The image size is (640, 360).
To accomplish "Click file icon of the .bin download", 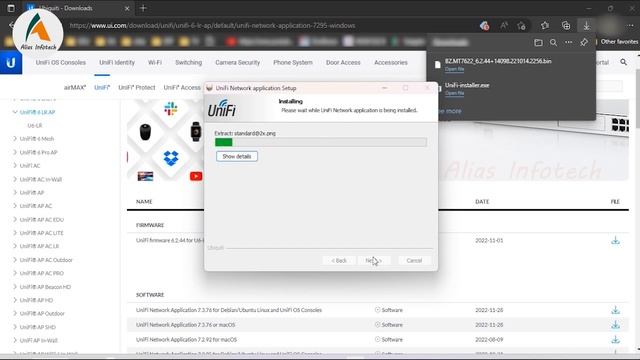I will click(x=438, y=64).
